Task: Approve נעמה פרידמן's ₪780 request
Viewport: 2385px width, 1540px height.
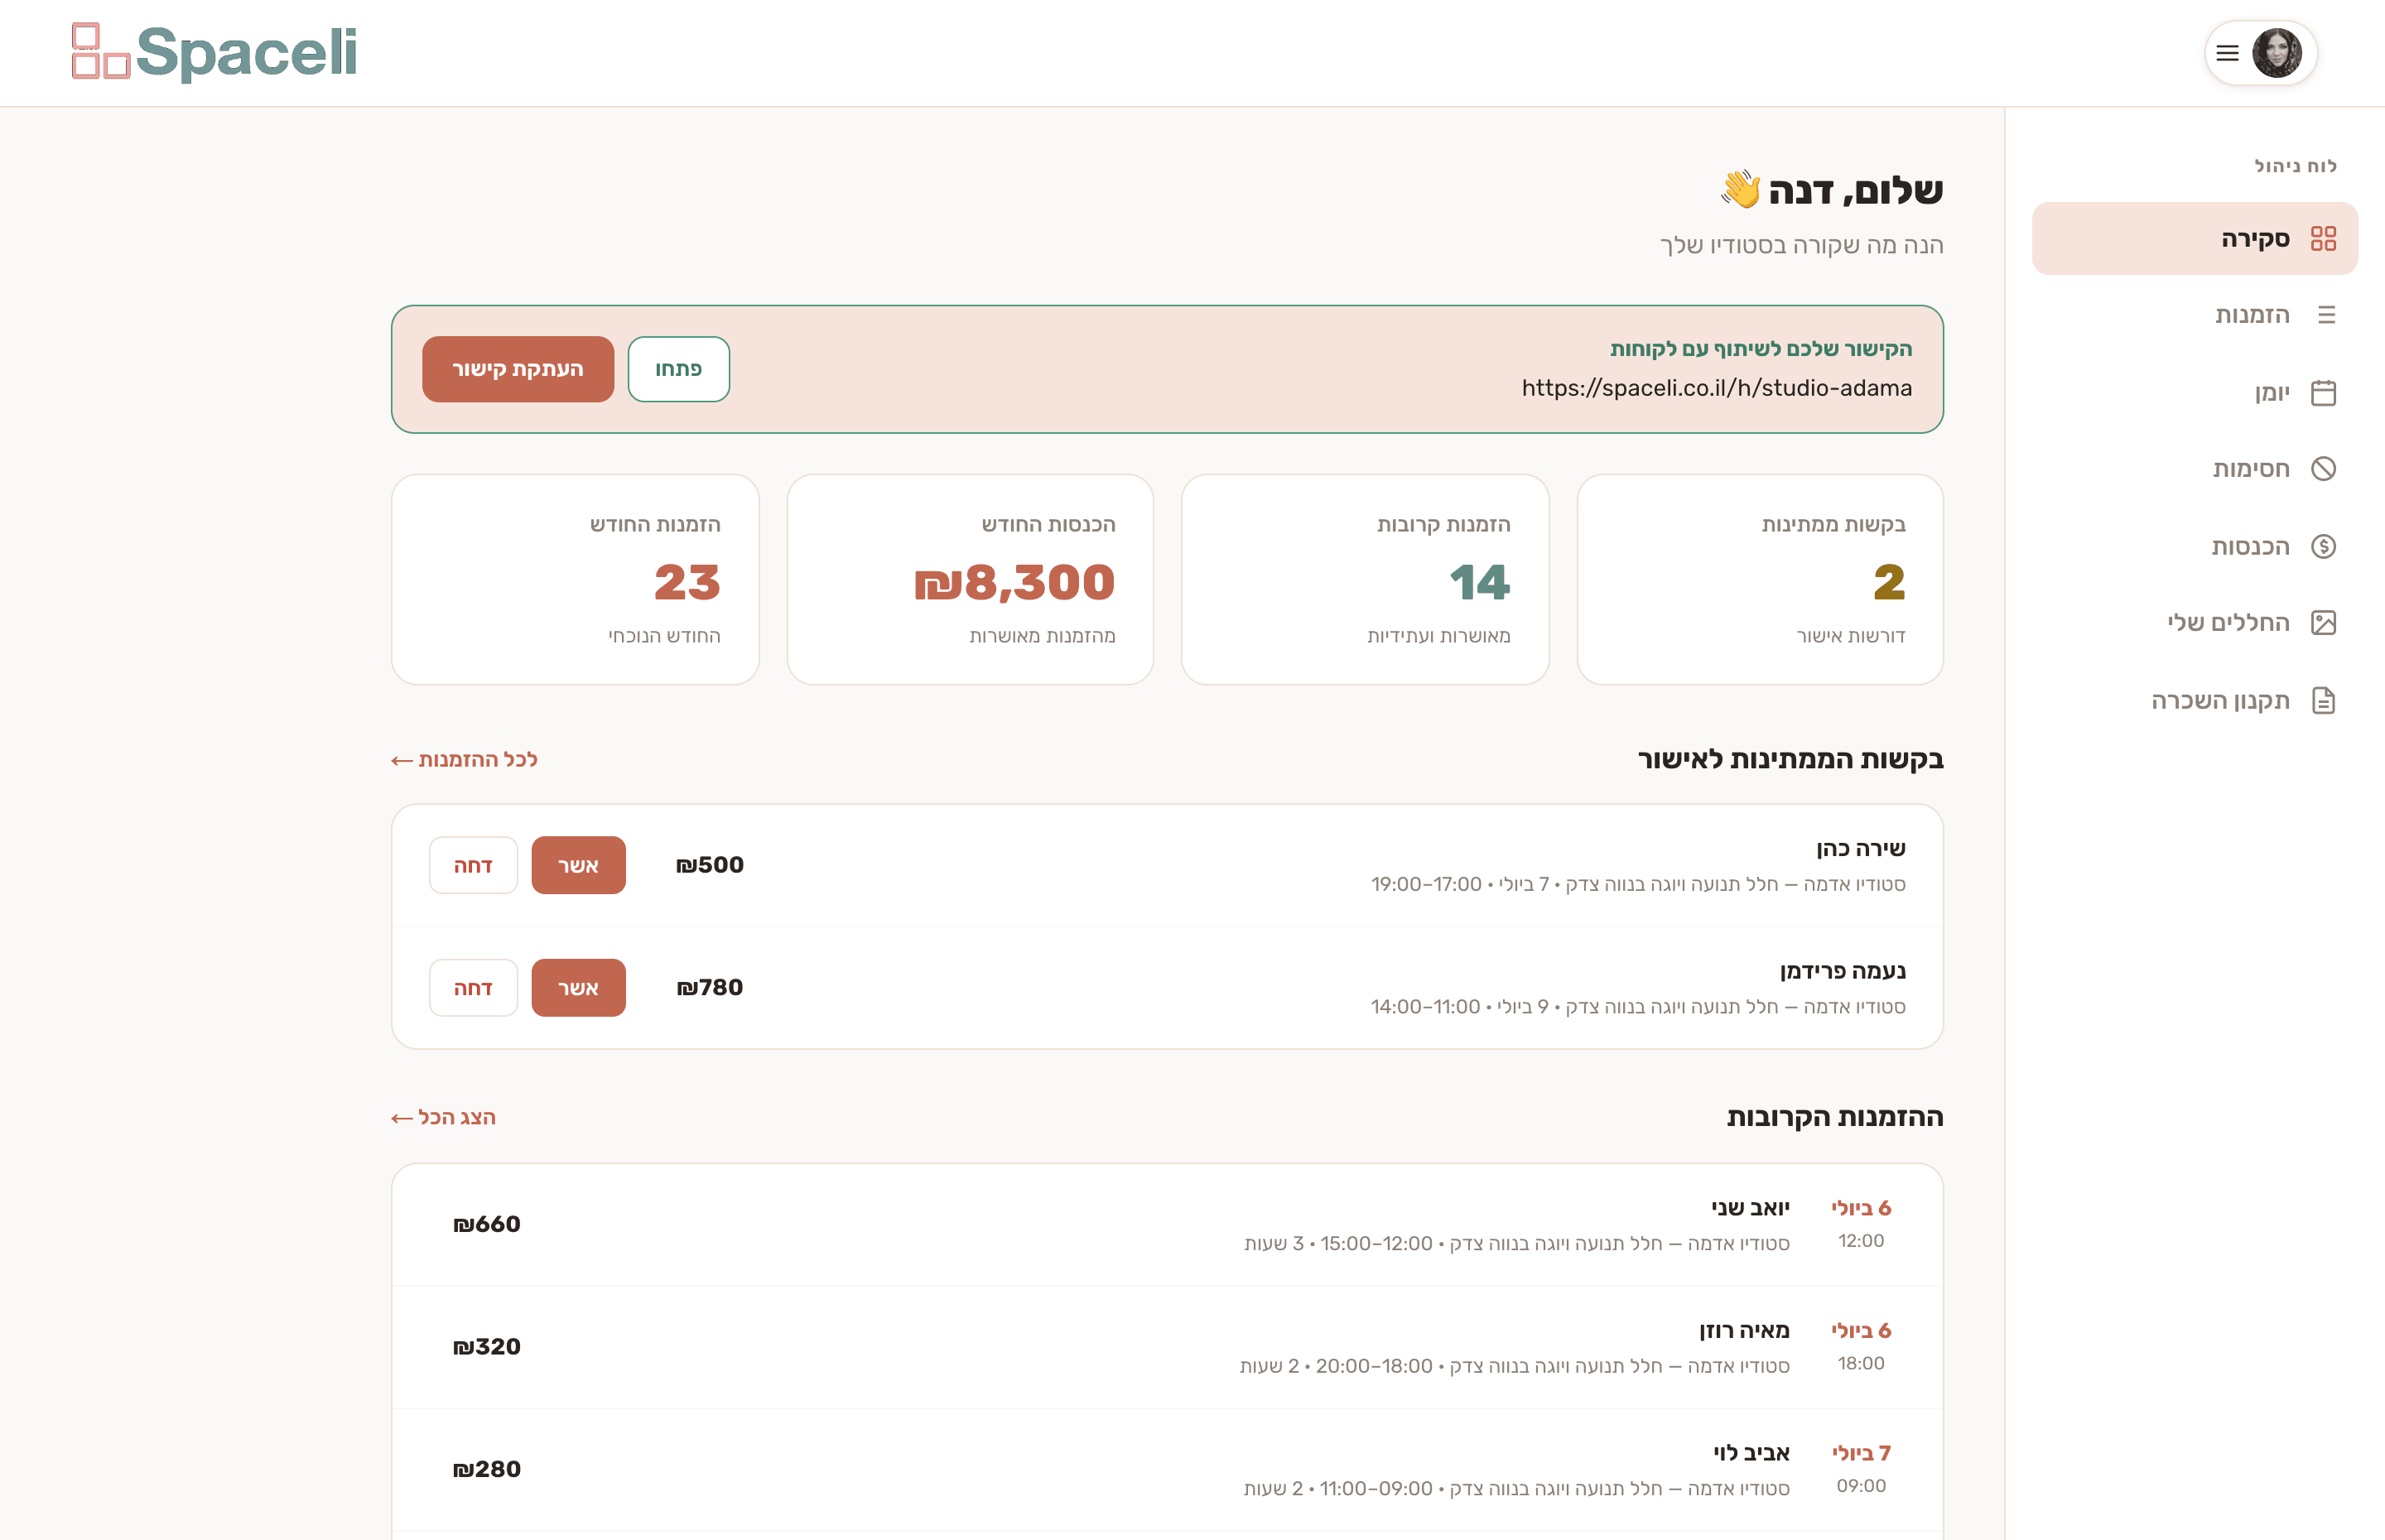Action: click(578, 988)
